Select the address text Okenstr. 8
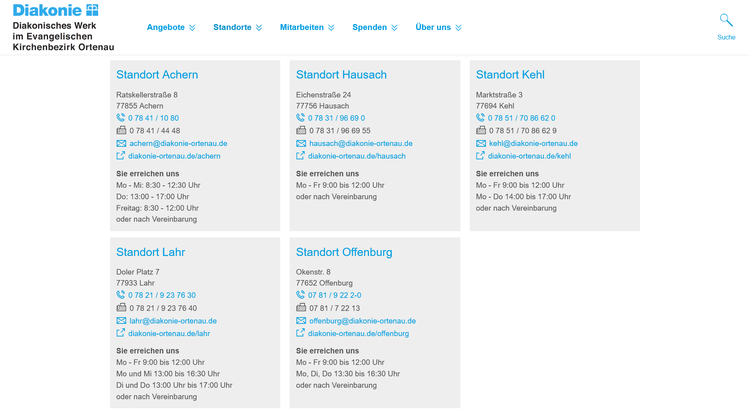The height and width of the screenshot is (413, 750). pyautogui.click(x=313, y=272)
